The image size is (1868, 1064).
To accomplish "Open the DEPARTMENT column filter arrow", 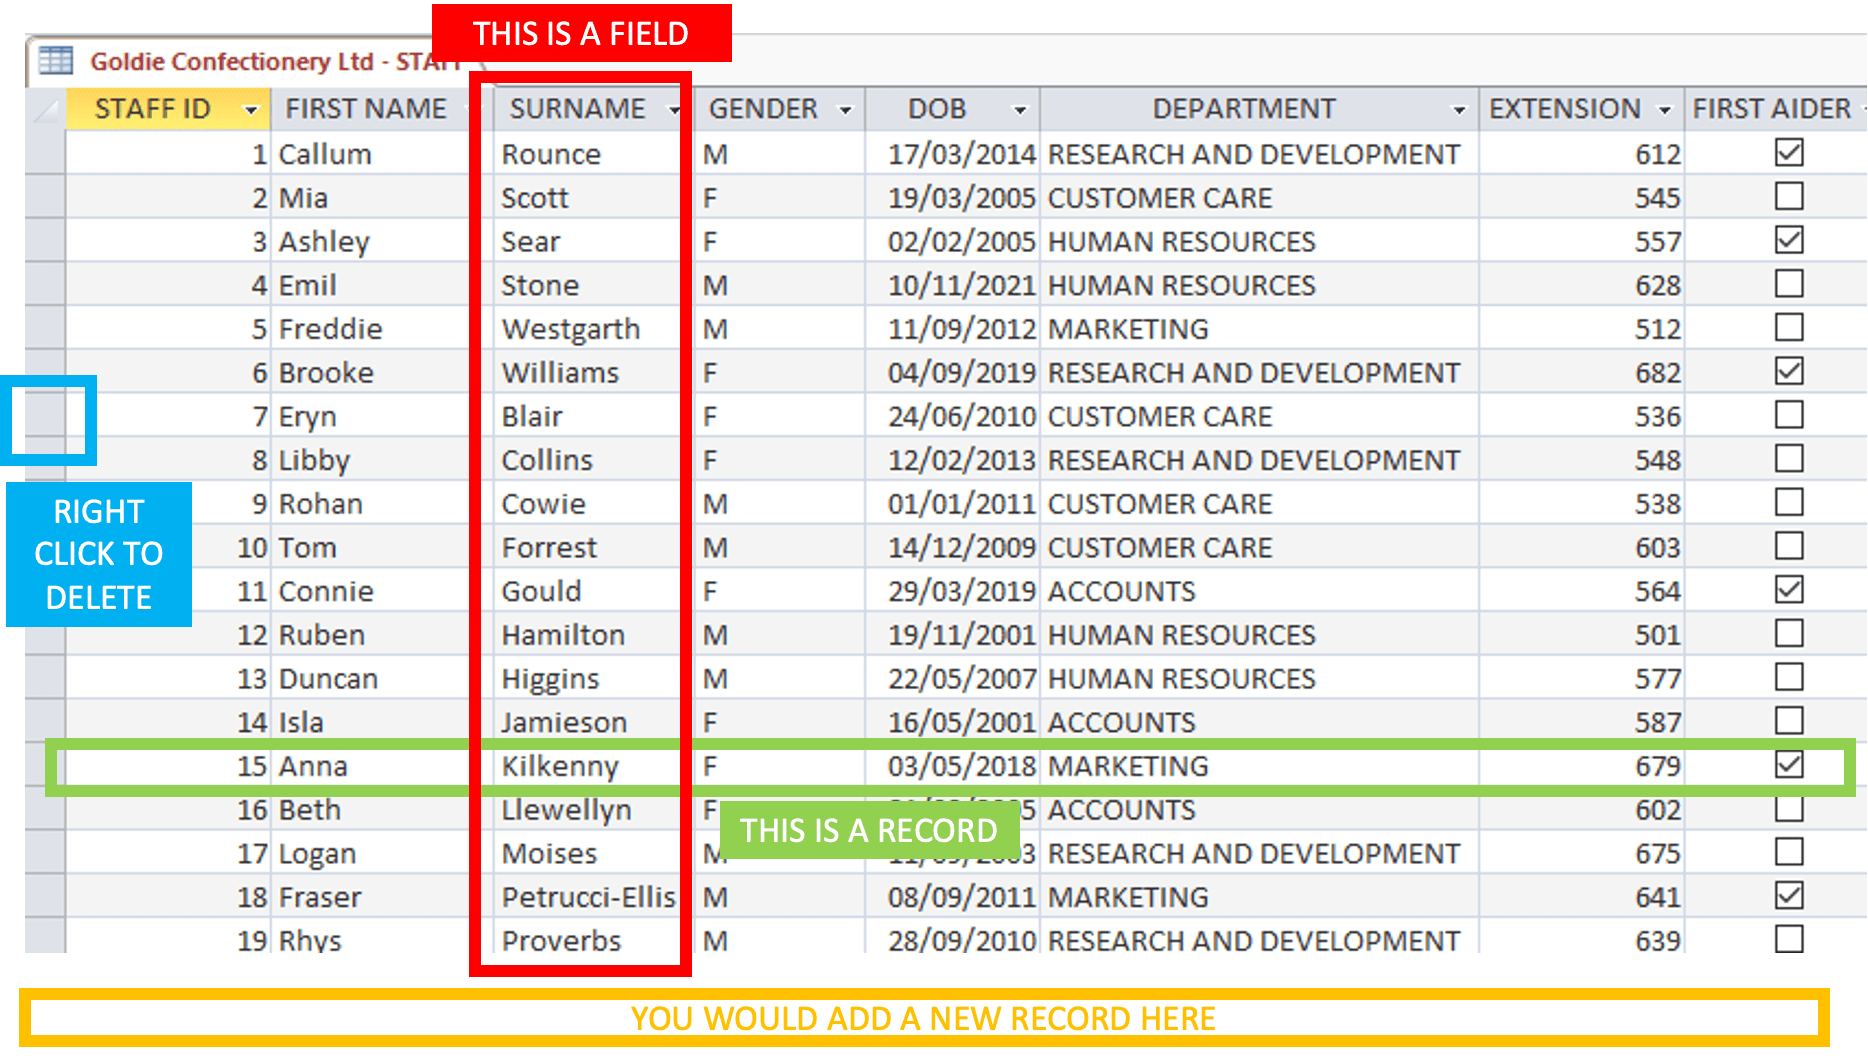I will tap(1459, 110).
